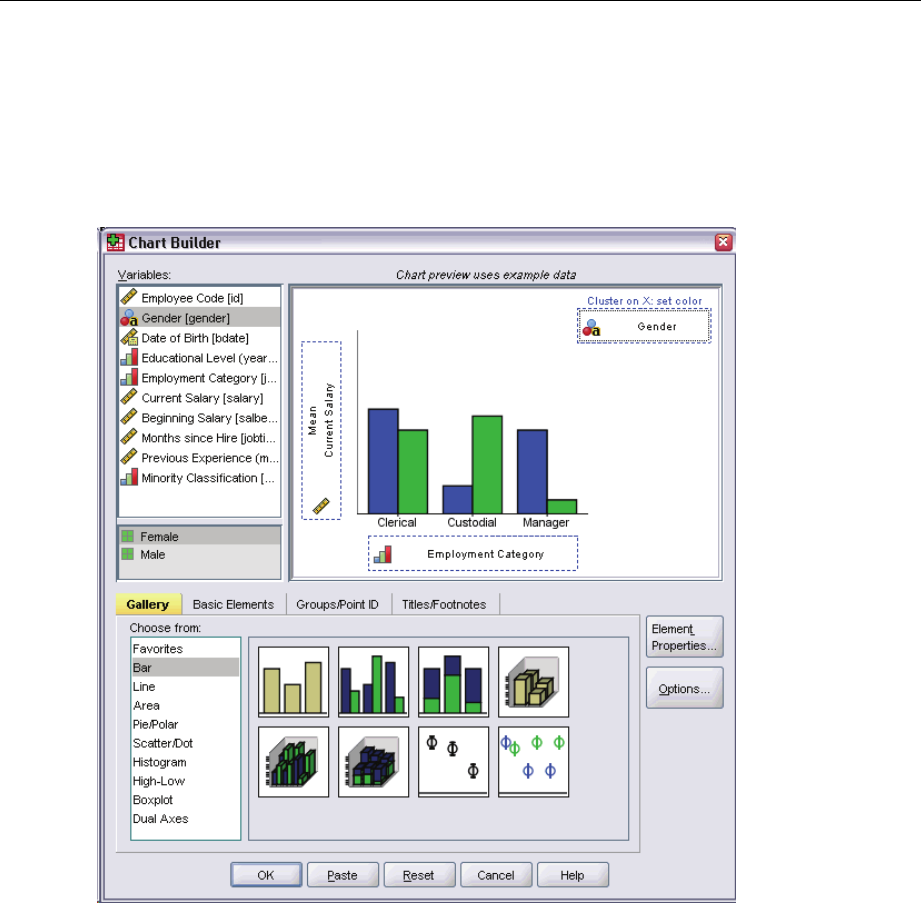Choose the clustered bar chart gallery icon

pos(373,682)
